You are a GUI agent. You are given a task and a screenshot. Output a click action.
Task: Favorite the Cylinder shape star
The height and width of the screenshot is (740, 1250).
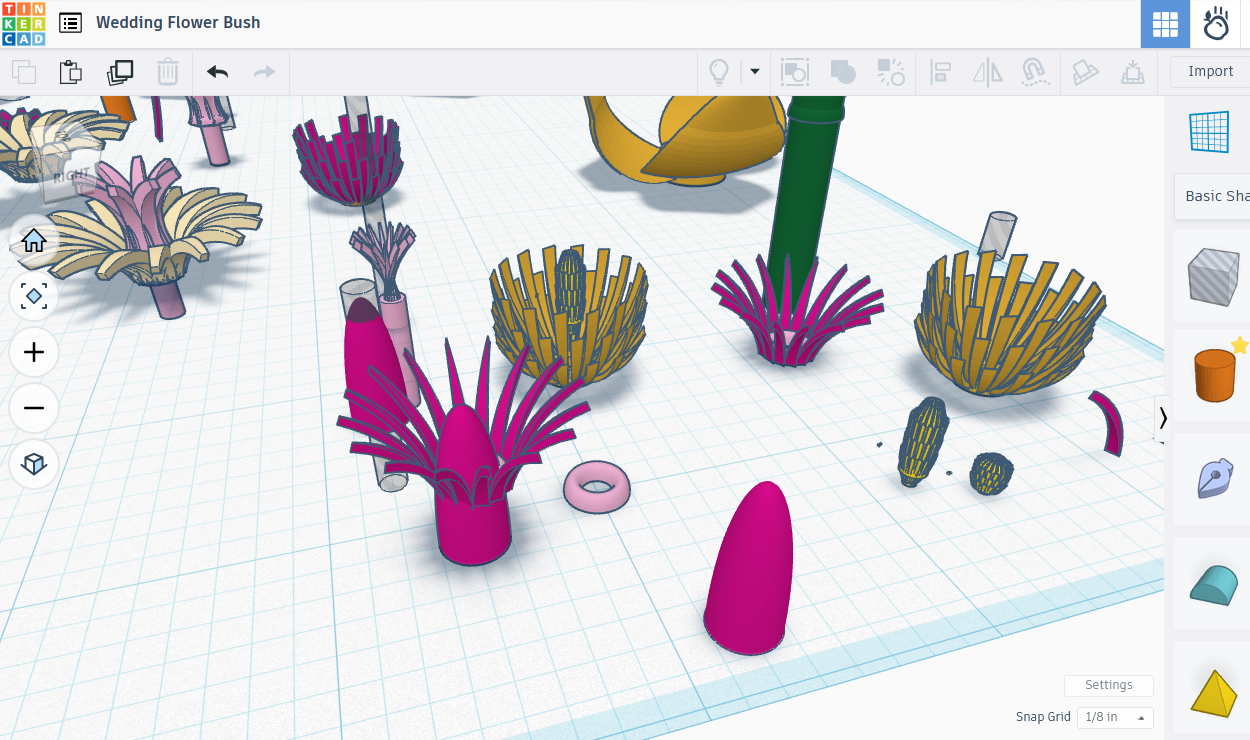1240,345
